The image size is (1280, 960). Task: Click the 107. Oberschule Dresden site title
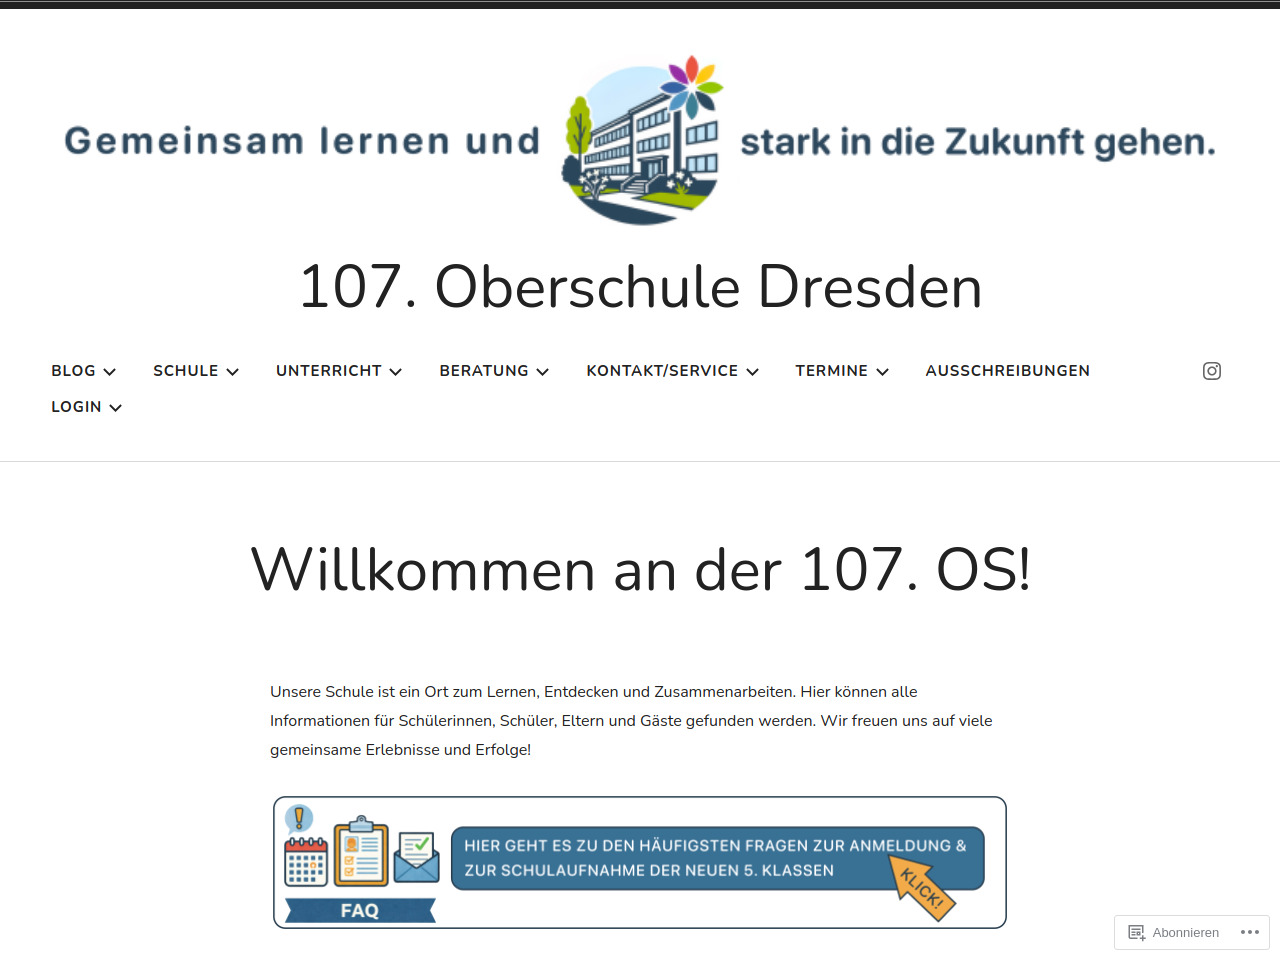tap(640, 287)
